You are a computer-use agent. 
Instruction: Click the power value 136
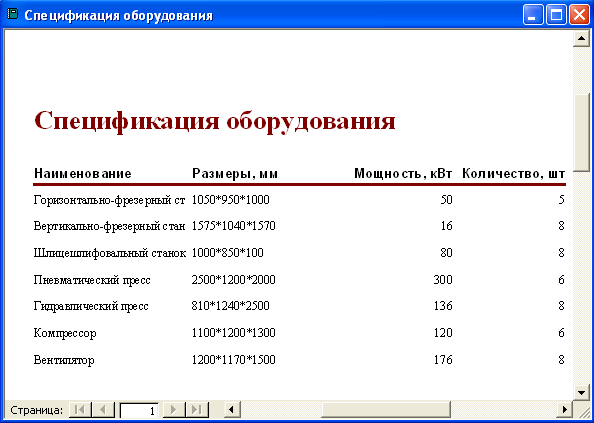click(443, 306)
